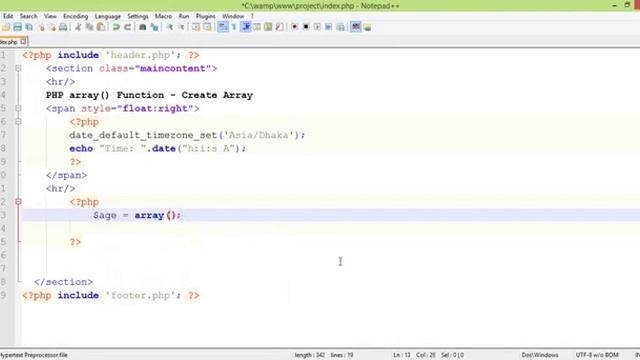Toggle synchronize vertical scrolling icon
Screen dimensions: 640x360
(x=196, y=27)
